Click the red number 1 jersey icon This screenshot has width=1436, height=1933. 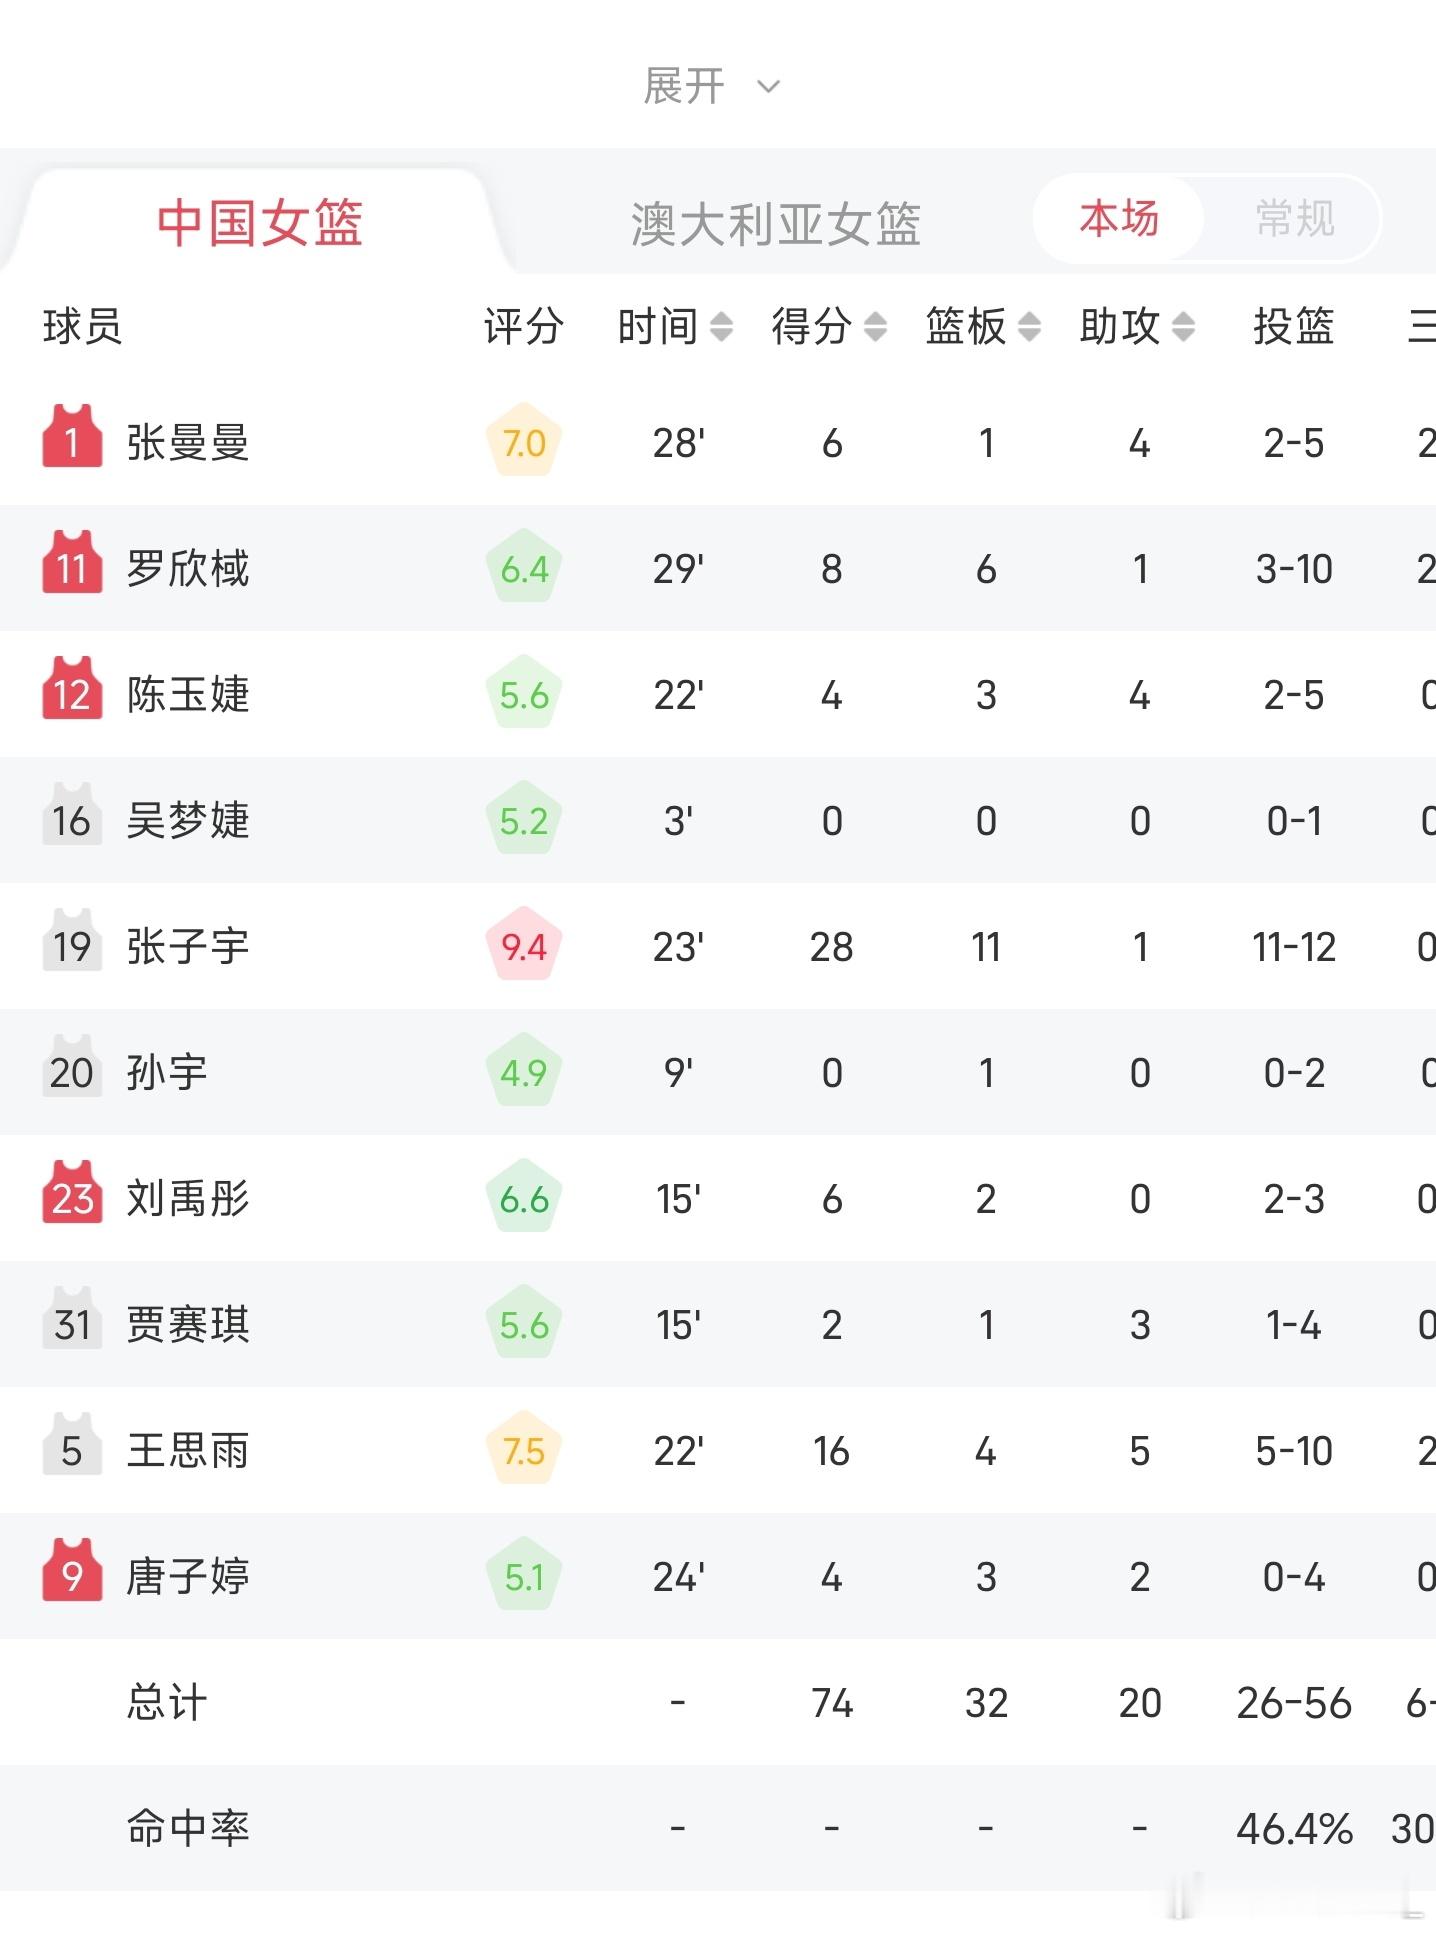[72, 436]
